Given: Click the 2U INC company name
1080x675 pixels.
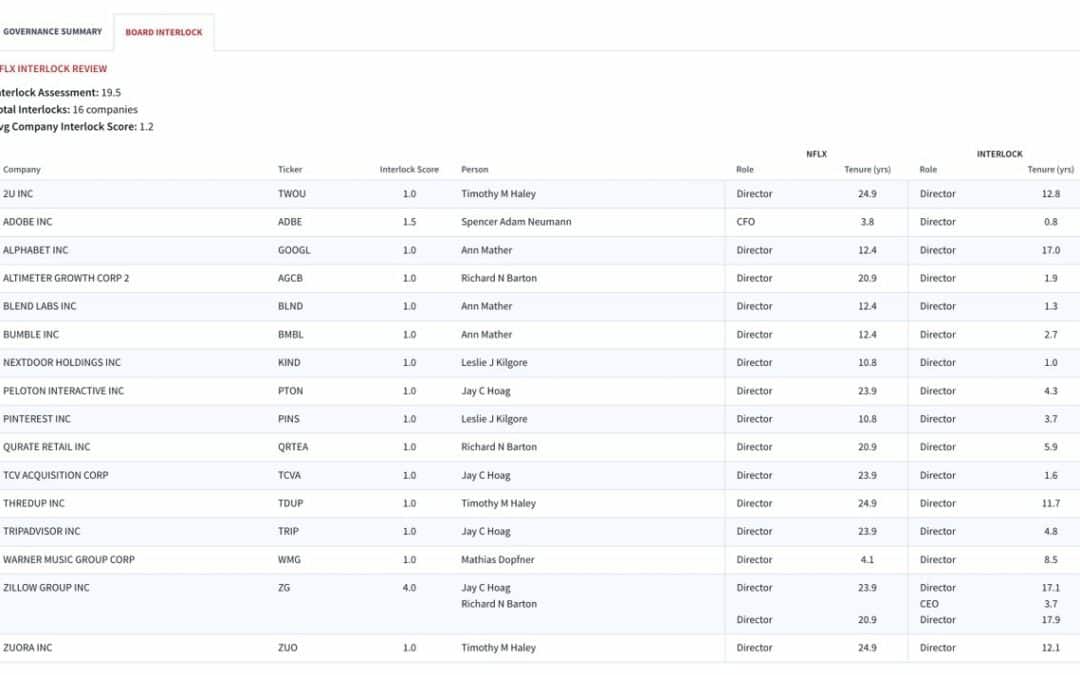Looking at the screenshot, I should (18, 194).
